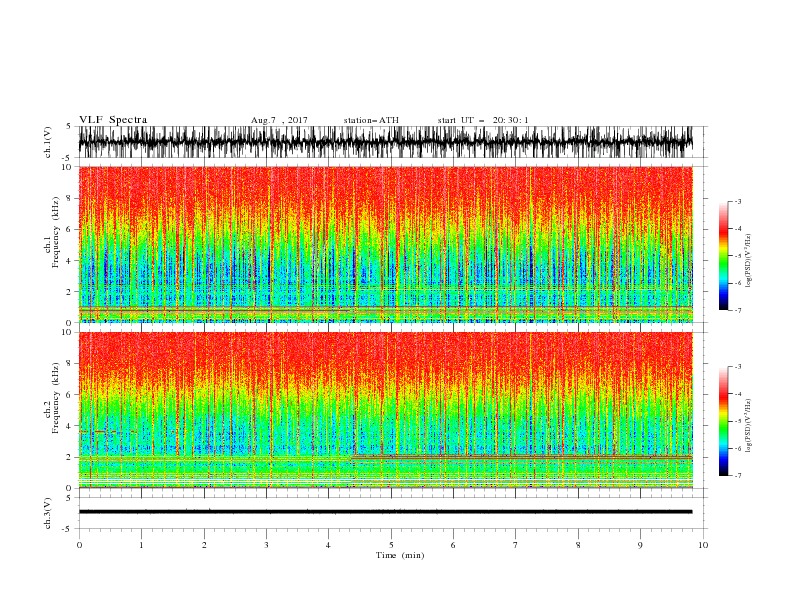Click the ch.3 voltage waveform trace
792x612 pixels.
[386, 512]
